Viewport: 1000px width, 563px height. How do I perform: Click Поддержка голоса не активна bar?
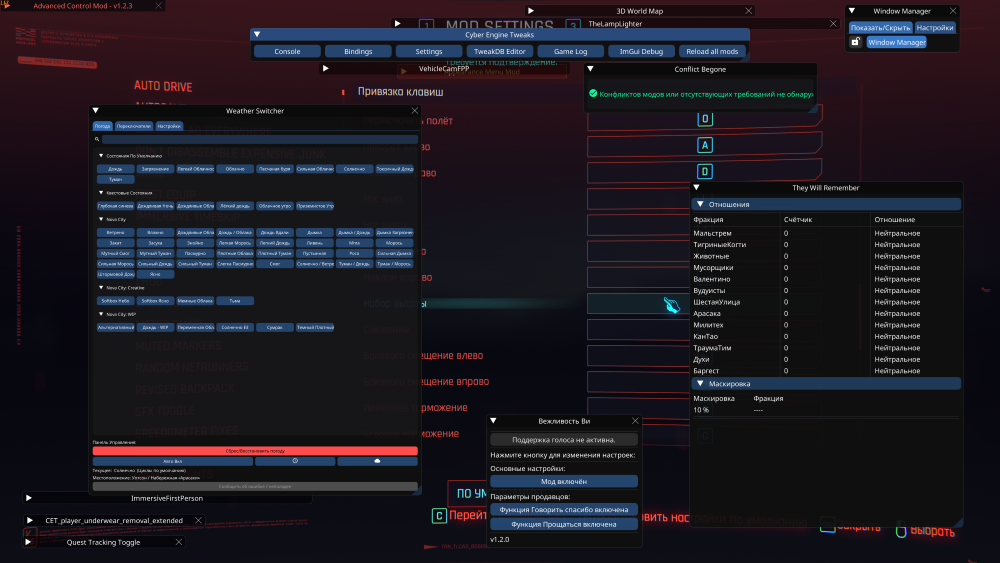coord(564,440)
